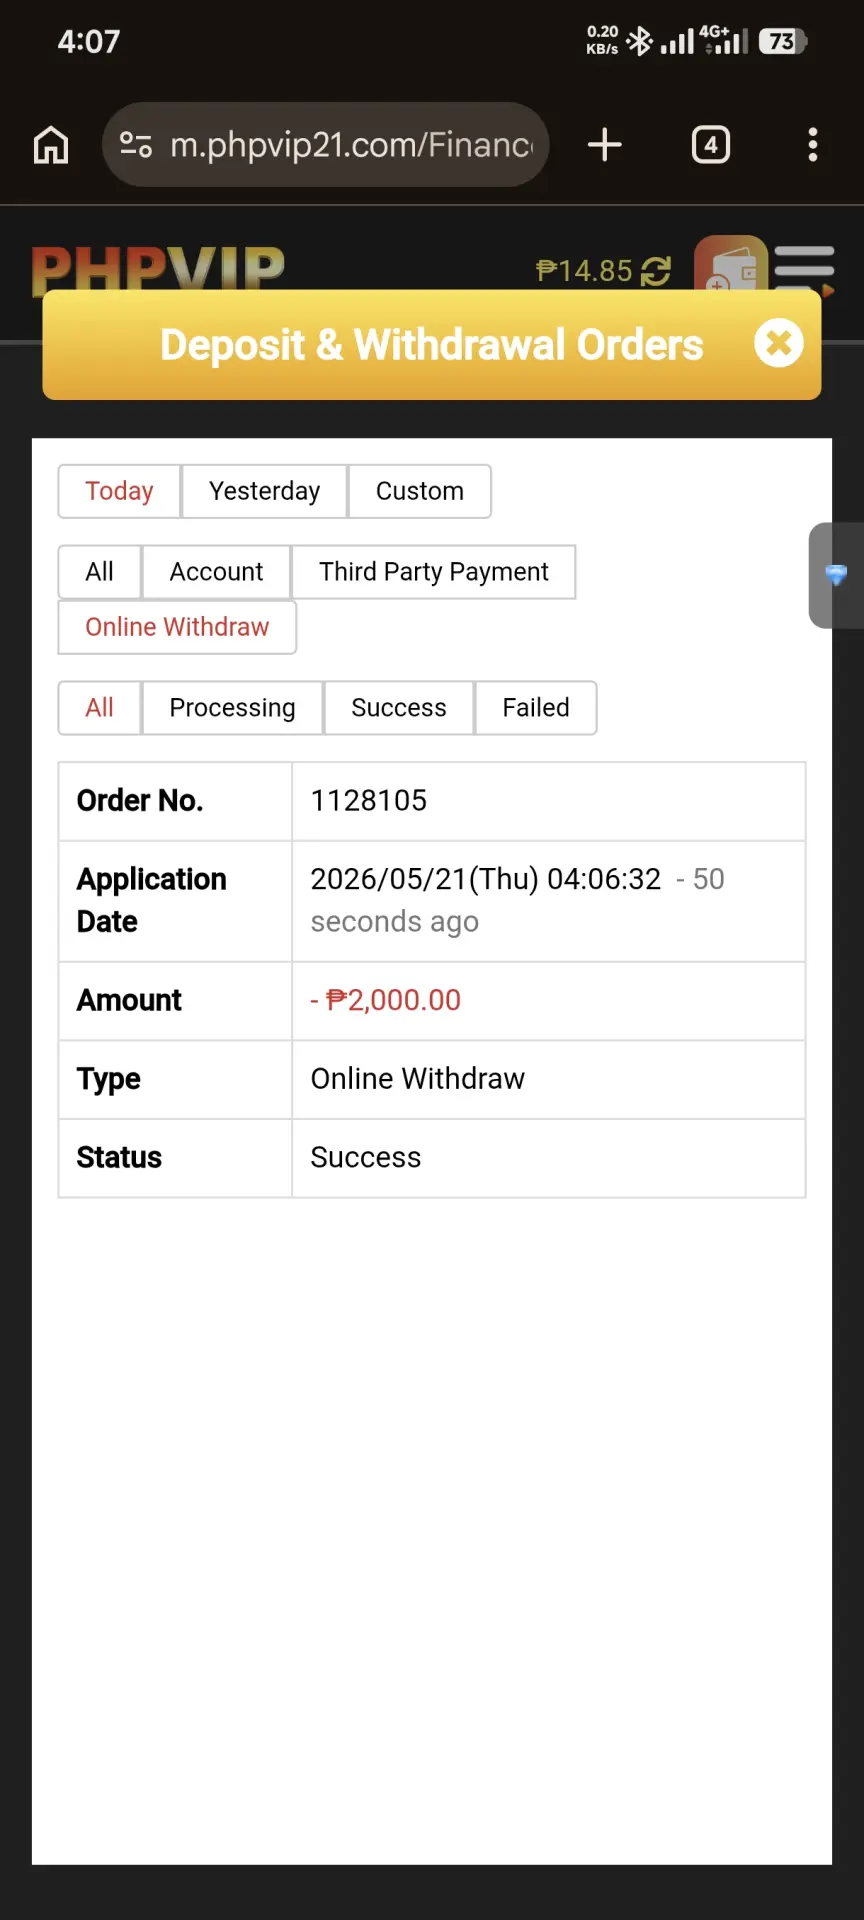Image resolution: width=864 pixels, height=1920 pixels.
Task: Choose the Custom date range
Action: [x=420, y=491]
